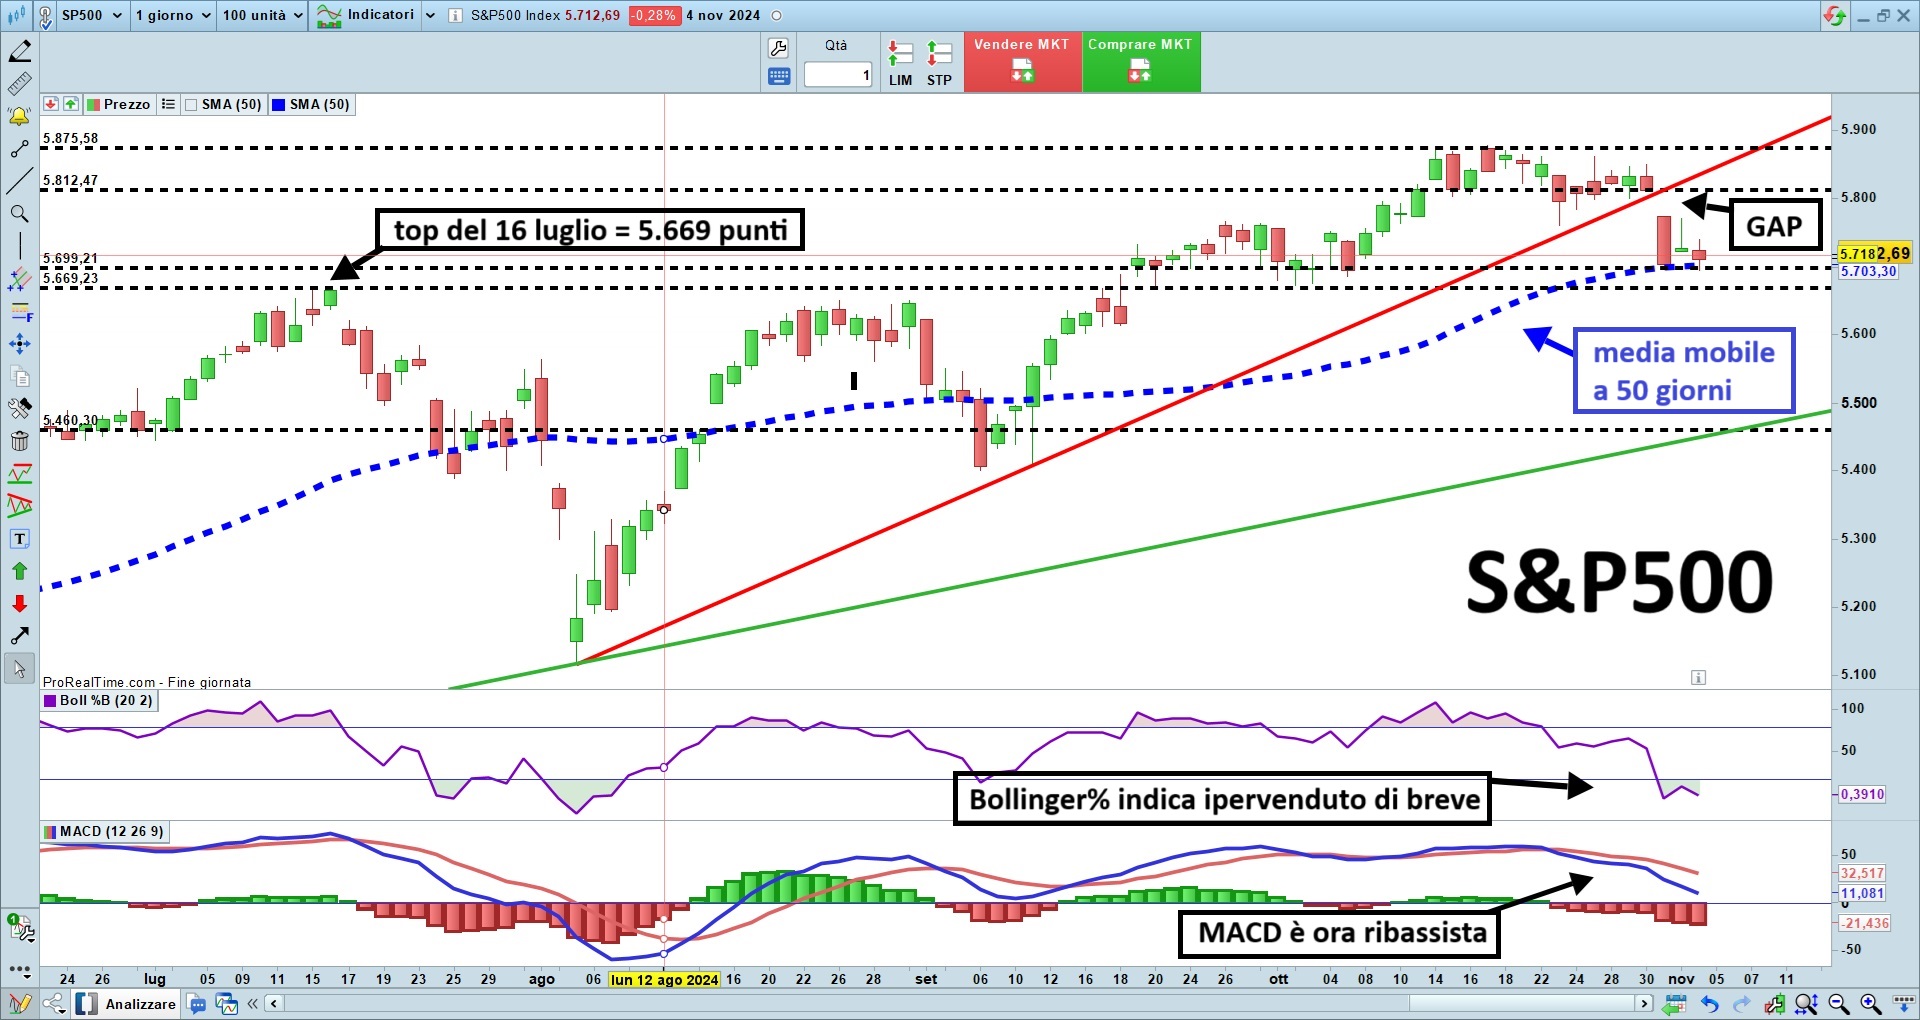The height and width of the screenshot is (1020, 1920).
Task: Click the blue undo arrow
Action: pos(1709,1004)
